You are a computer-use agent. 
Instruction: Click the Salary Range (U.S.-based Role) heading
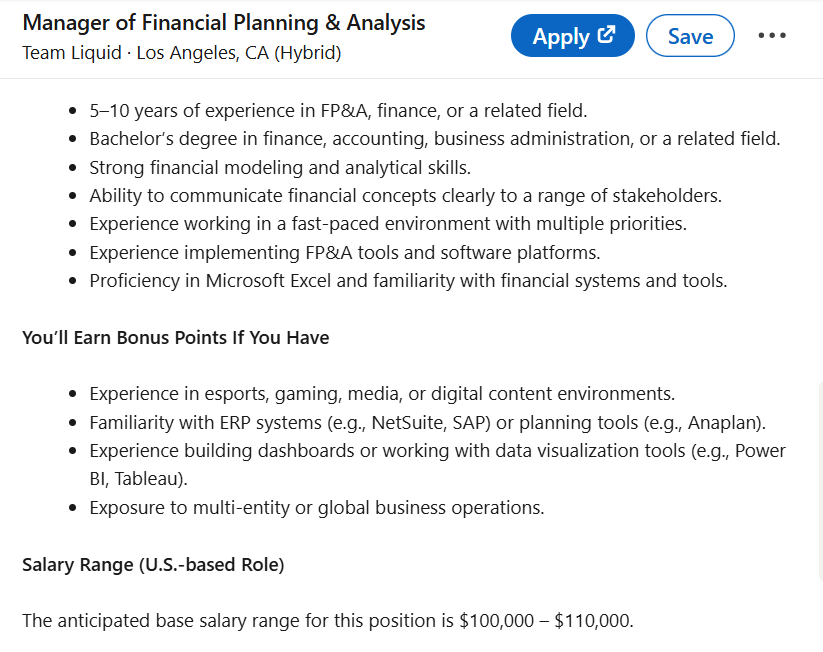click(153, 565)
